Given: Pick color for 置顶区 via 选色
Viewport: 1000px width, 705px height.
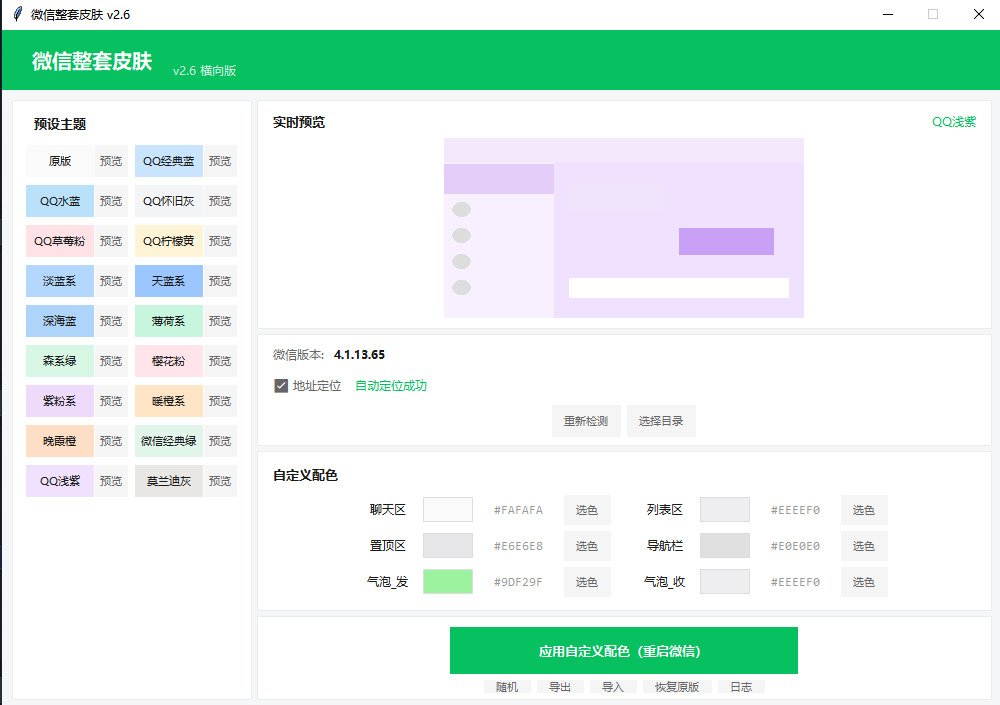Looking at the screenshot, I should coord(587,545).
